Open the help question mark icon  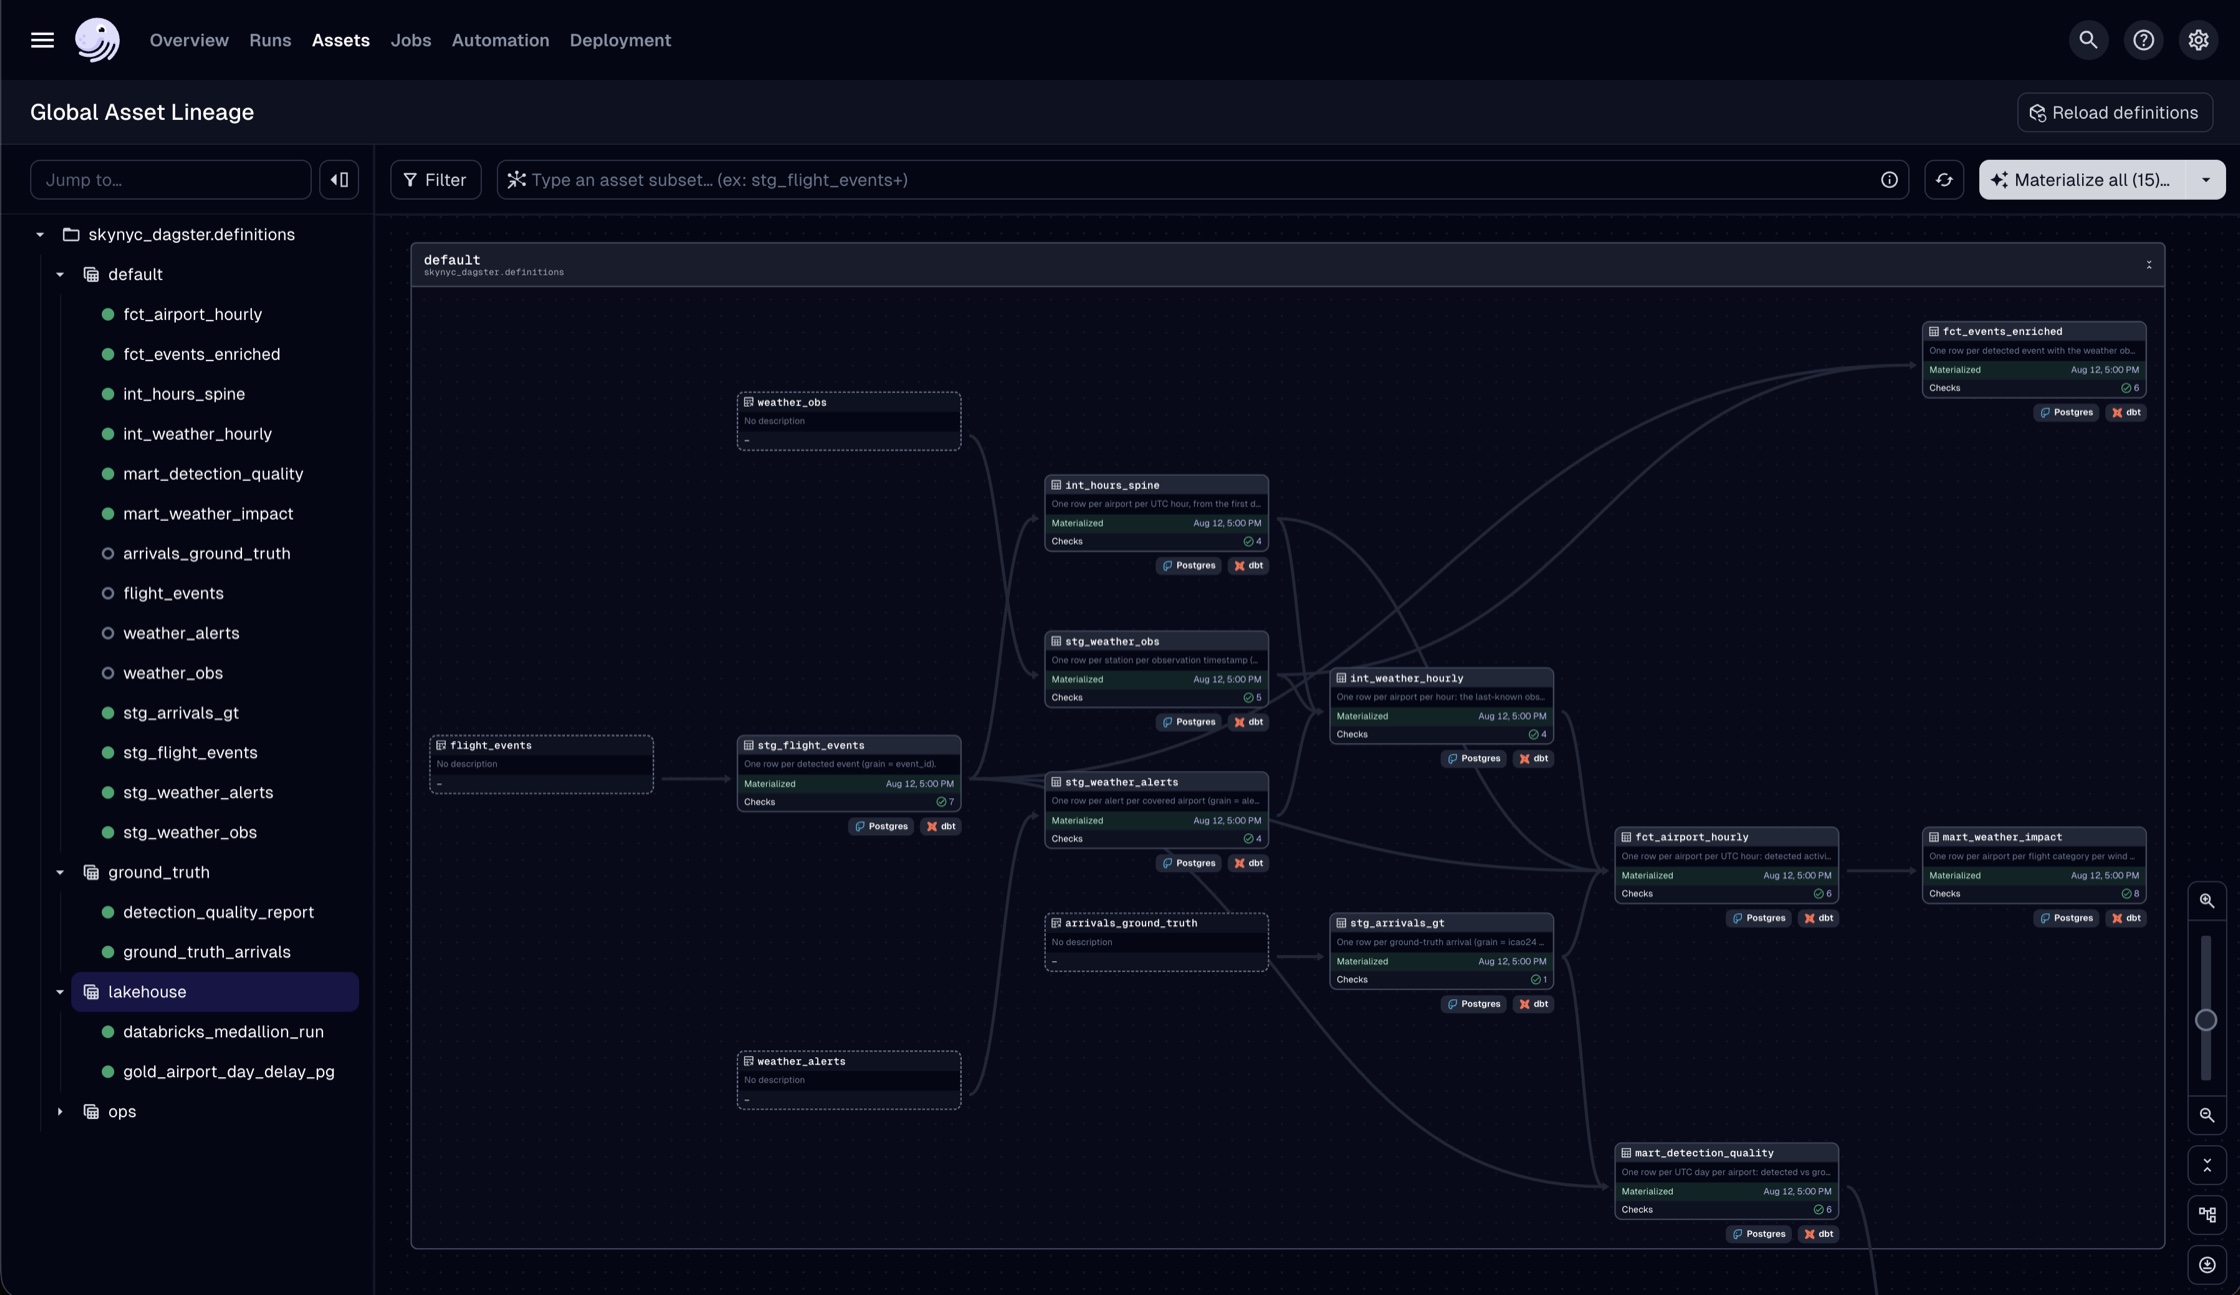tap(2143, 40)
